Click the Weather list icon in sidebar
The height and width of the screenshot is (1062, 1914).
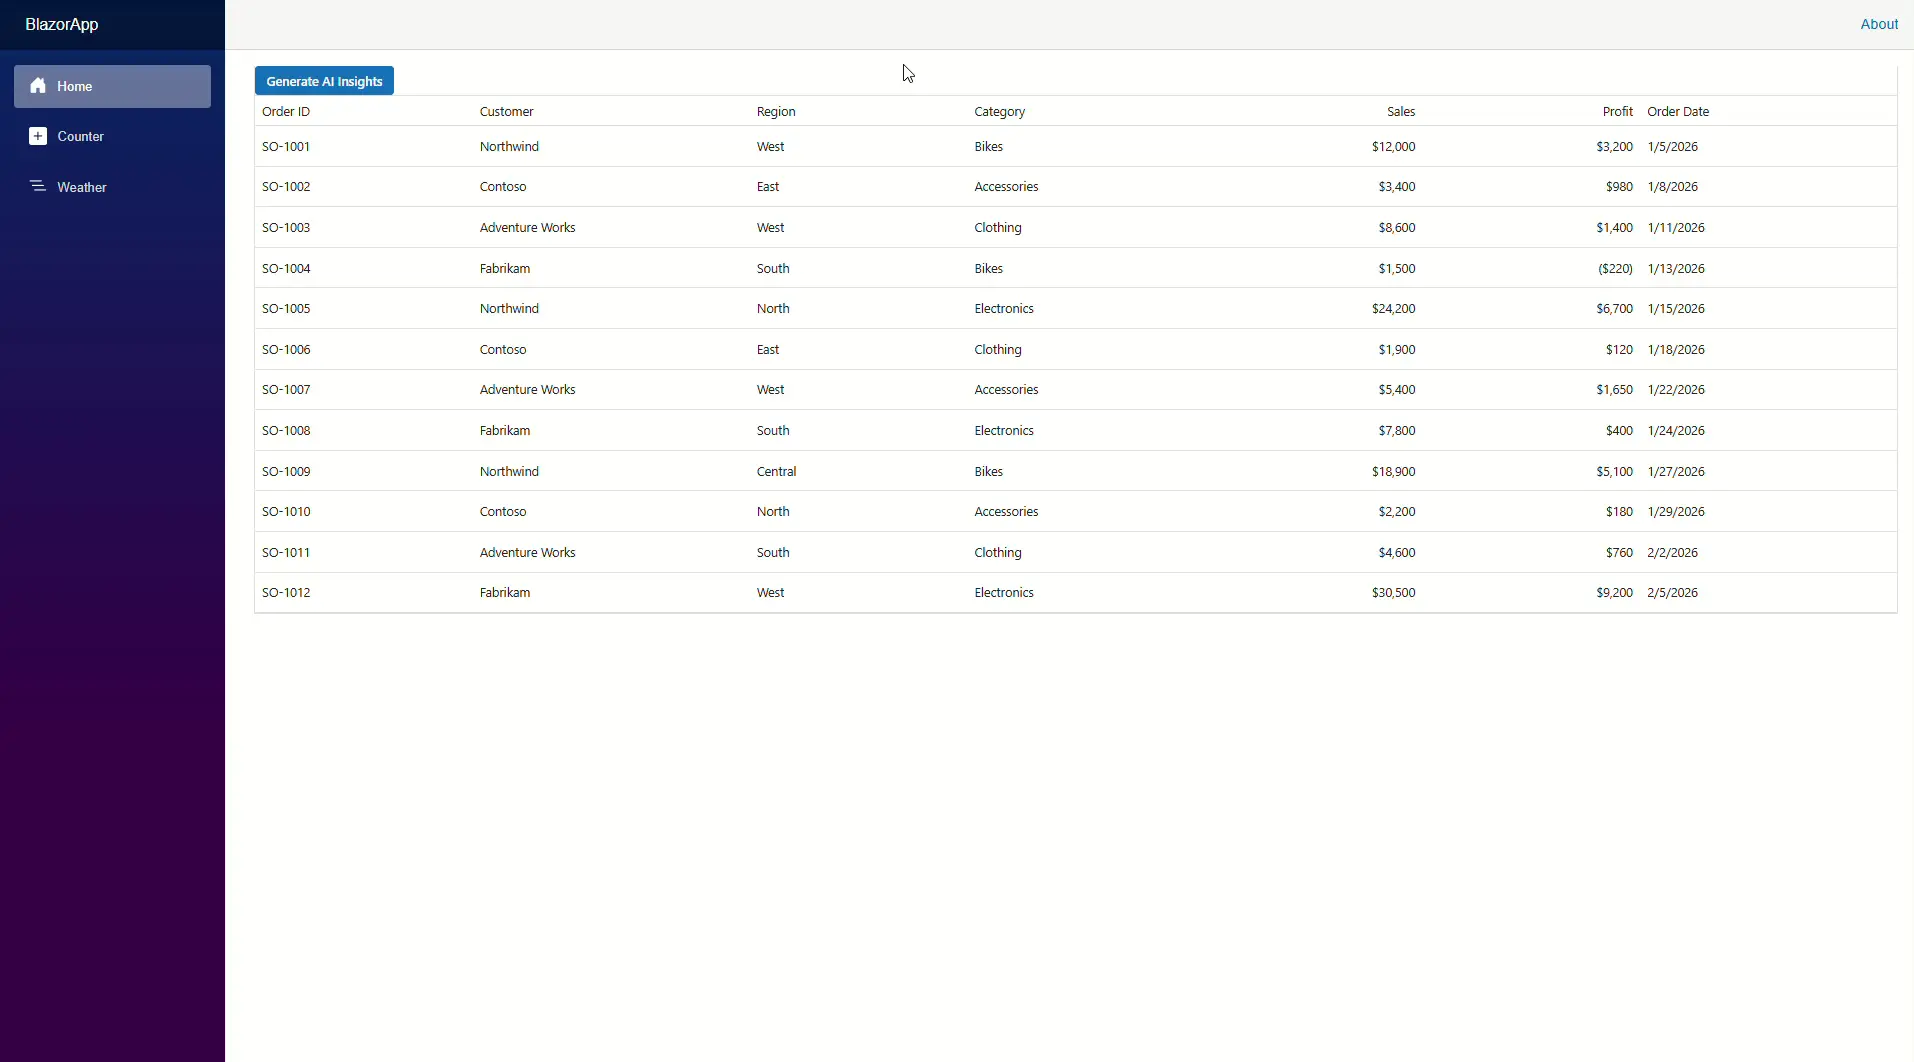tap(38, 186)
